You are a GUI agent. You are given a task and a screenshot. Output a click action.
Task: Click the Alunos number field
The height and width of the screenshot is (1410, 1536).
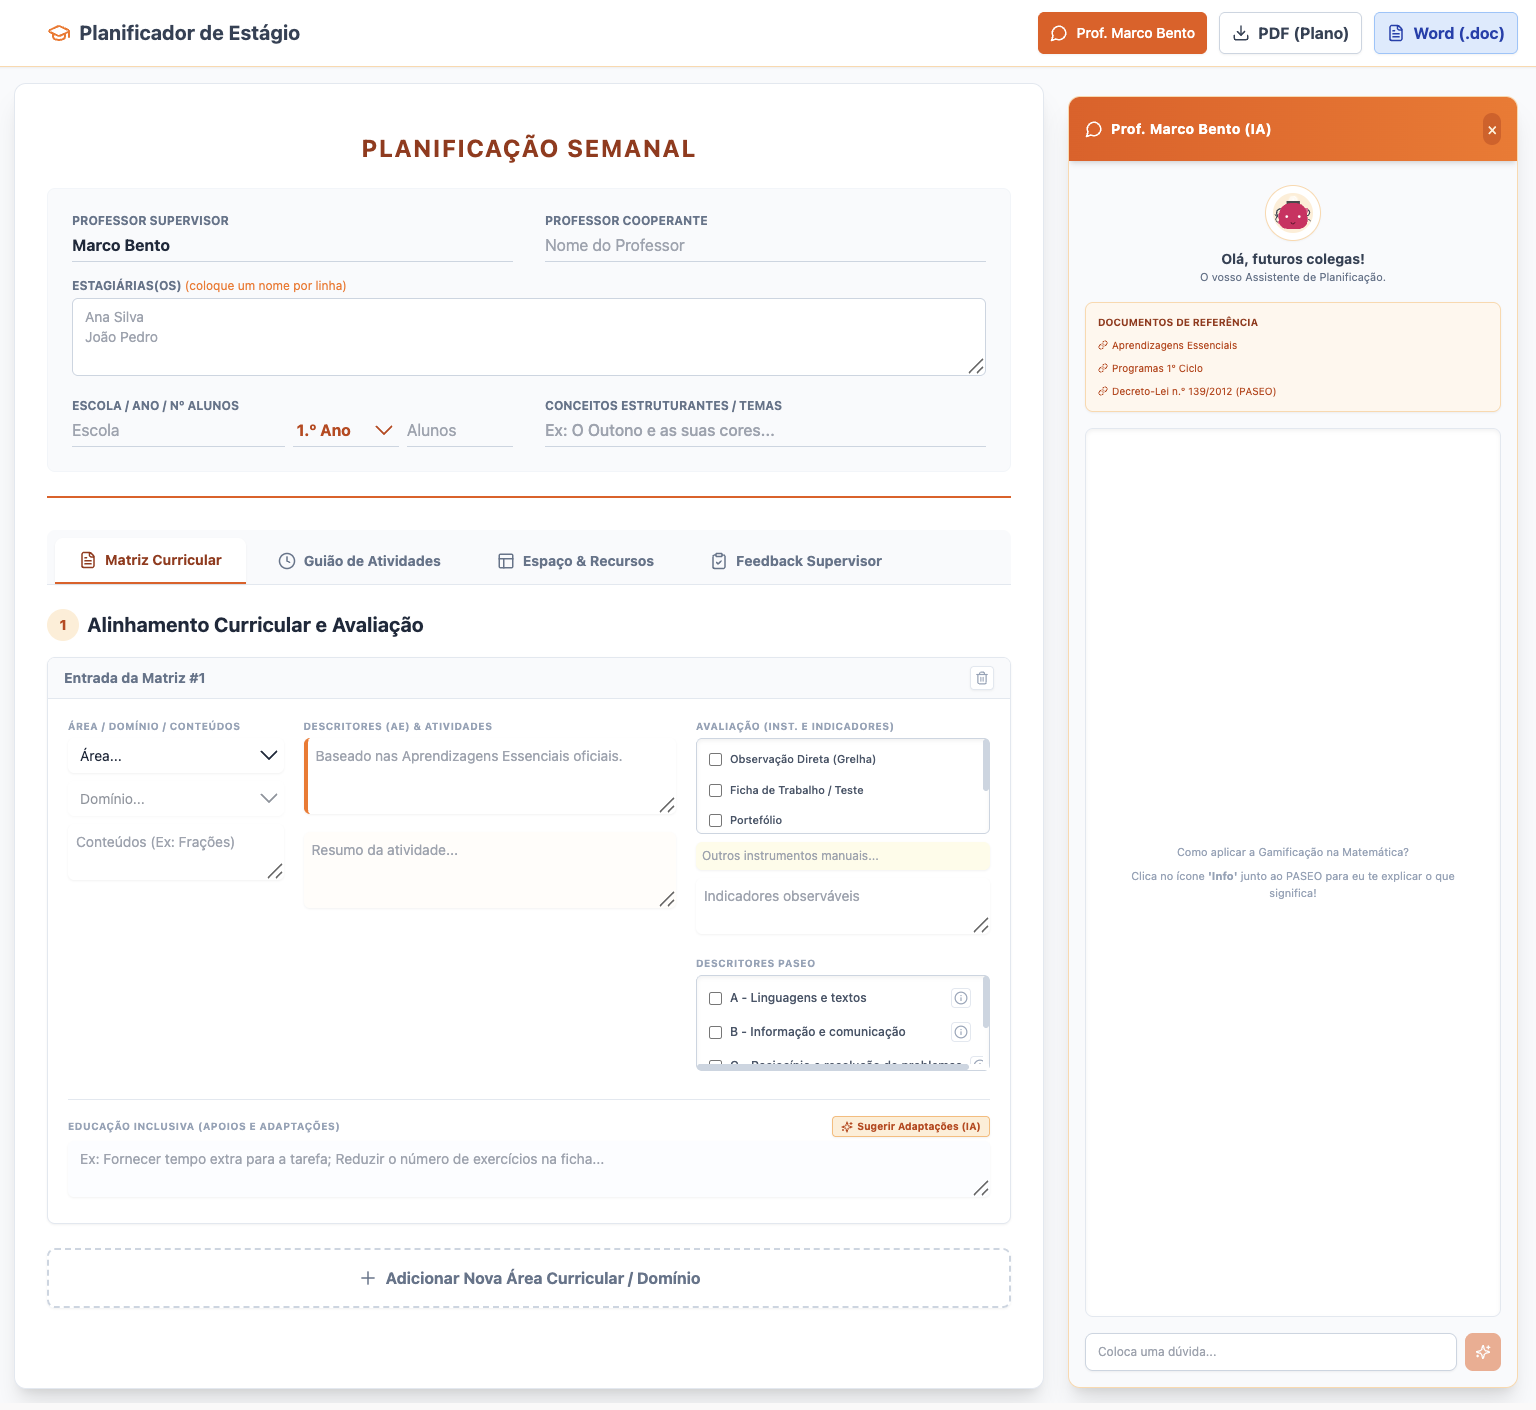459,431
